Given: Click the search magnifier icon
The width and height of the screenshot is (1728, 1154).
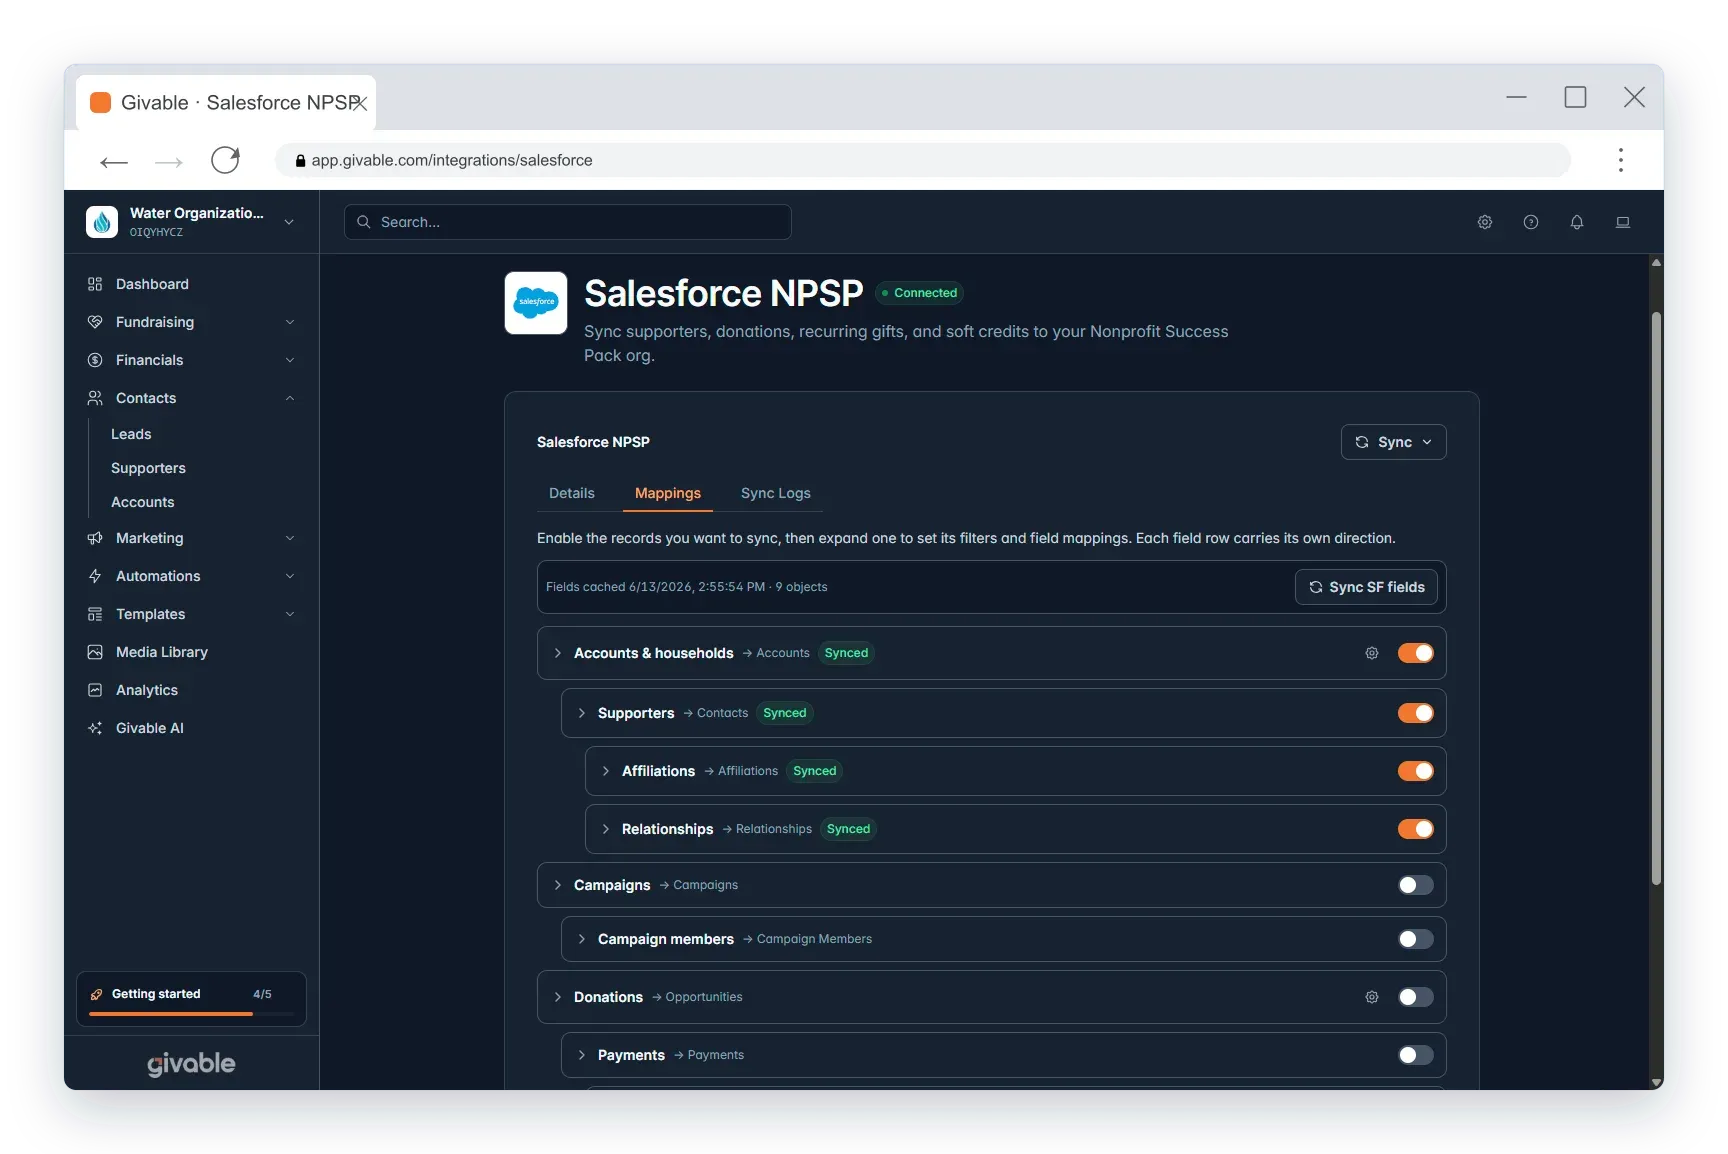Looking at the screenshot, I should pyautogui.click(x=364, y=222).
